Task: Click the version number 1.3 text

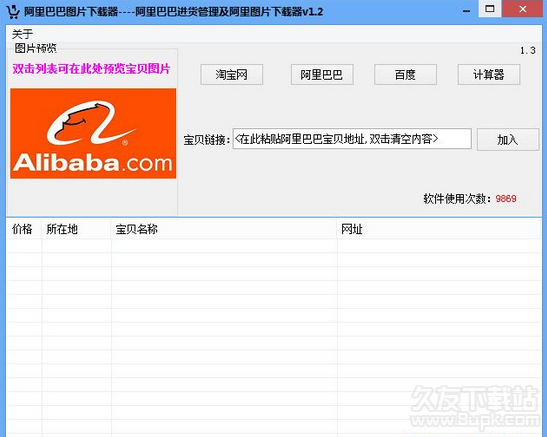Action: point(528,51)
